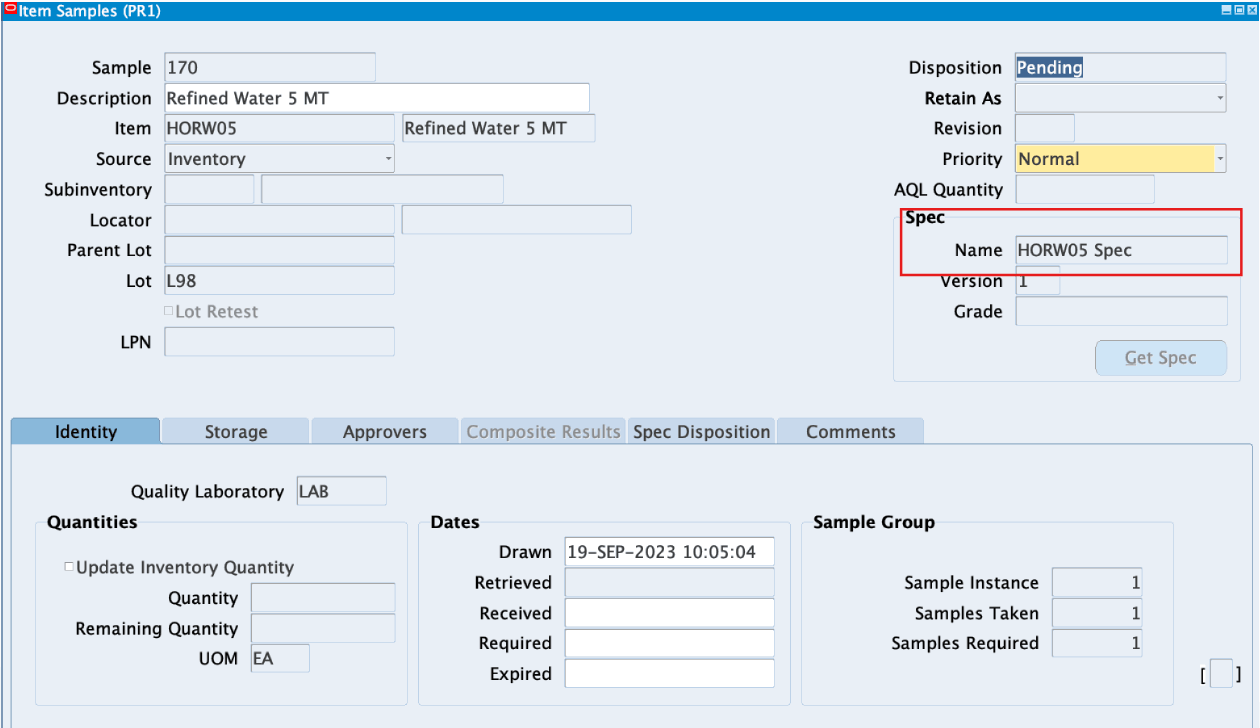Toggle the Lot Retest checkbox
This screenshot has width=1260, height=728.
(168, 311)
